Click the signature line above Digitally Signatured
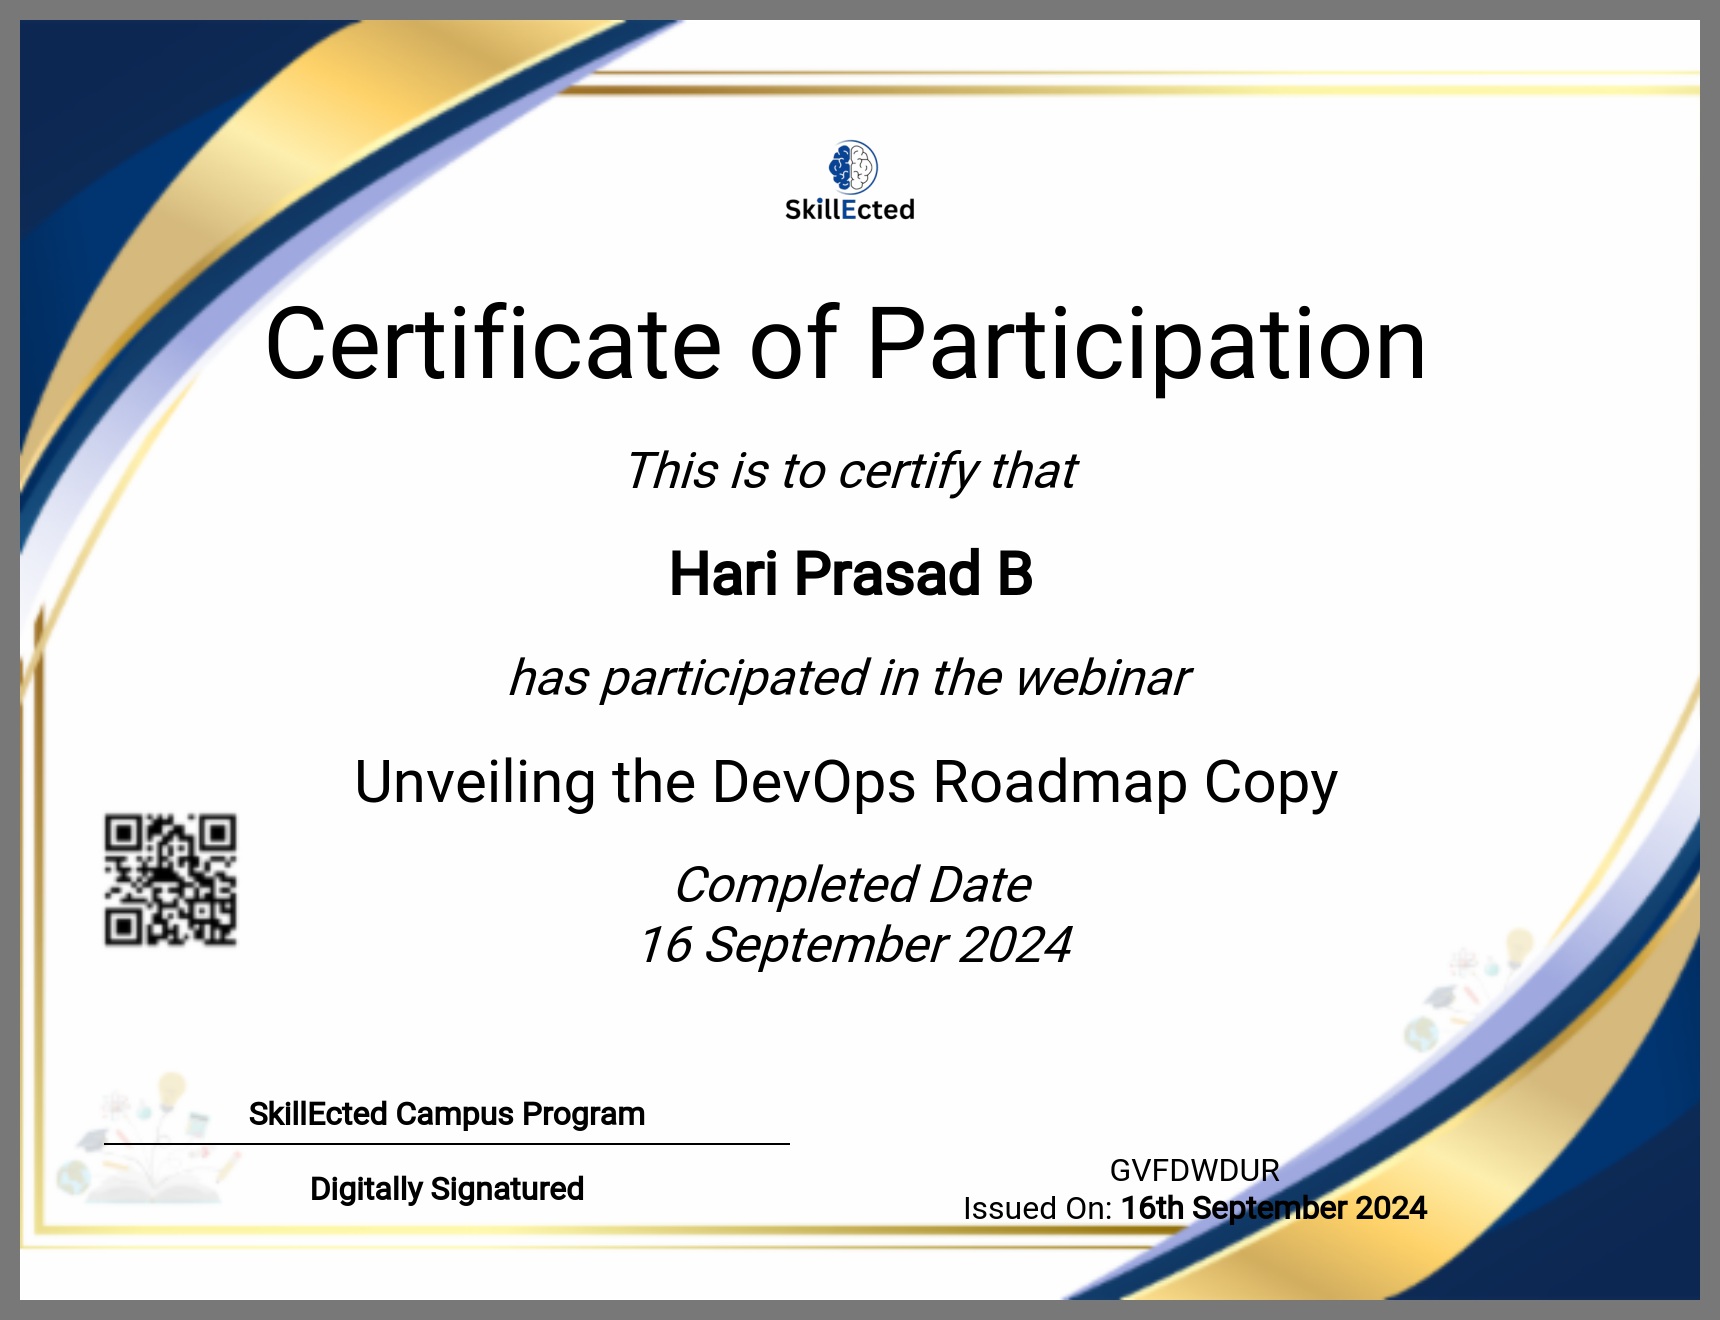The width and height of the screenshot is (1720, 1320). click(x=446, y=1144)
